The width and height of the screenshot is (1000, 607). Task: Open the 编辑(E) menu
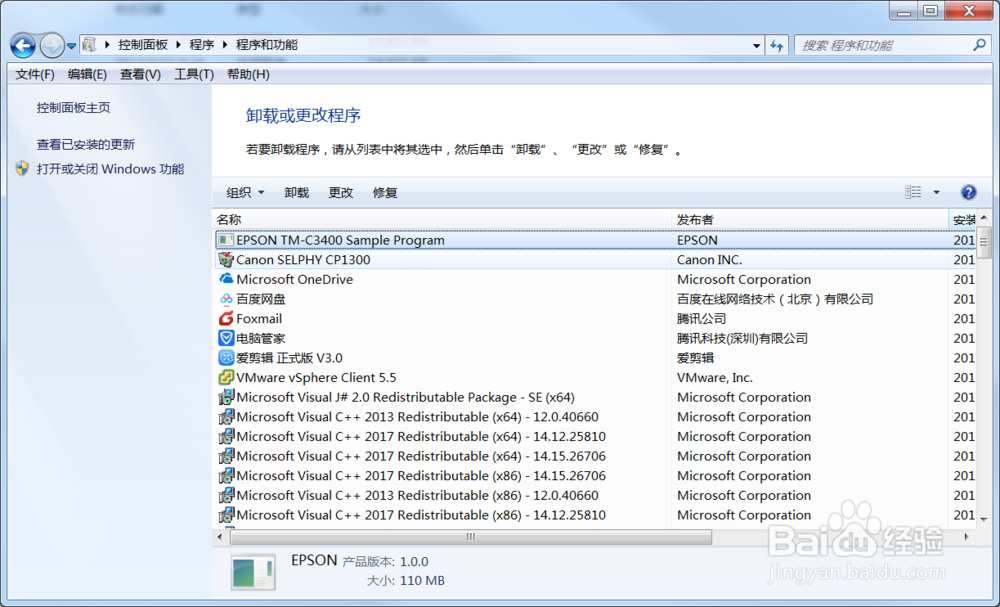click(x=87, y=75)
